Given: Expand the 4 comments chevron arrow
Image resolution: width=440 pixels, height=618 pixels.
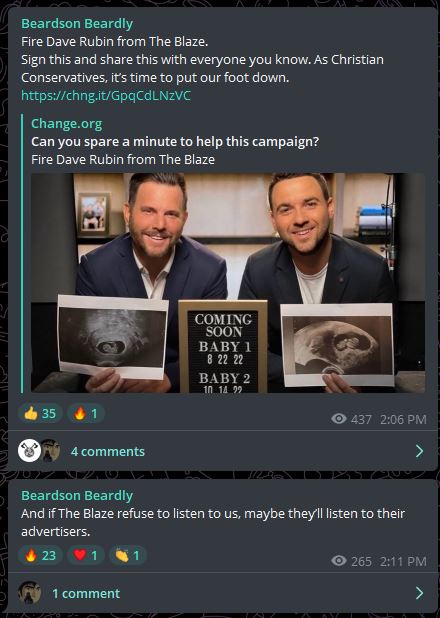Looking at the screenshot, I should point(419,451).
